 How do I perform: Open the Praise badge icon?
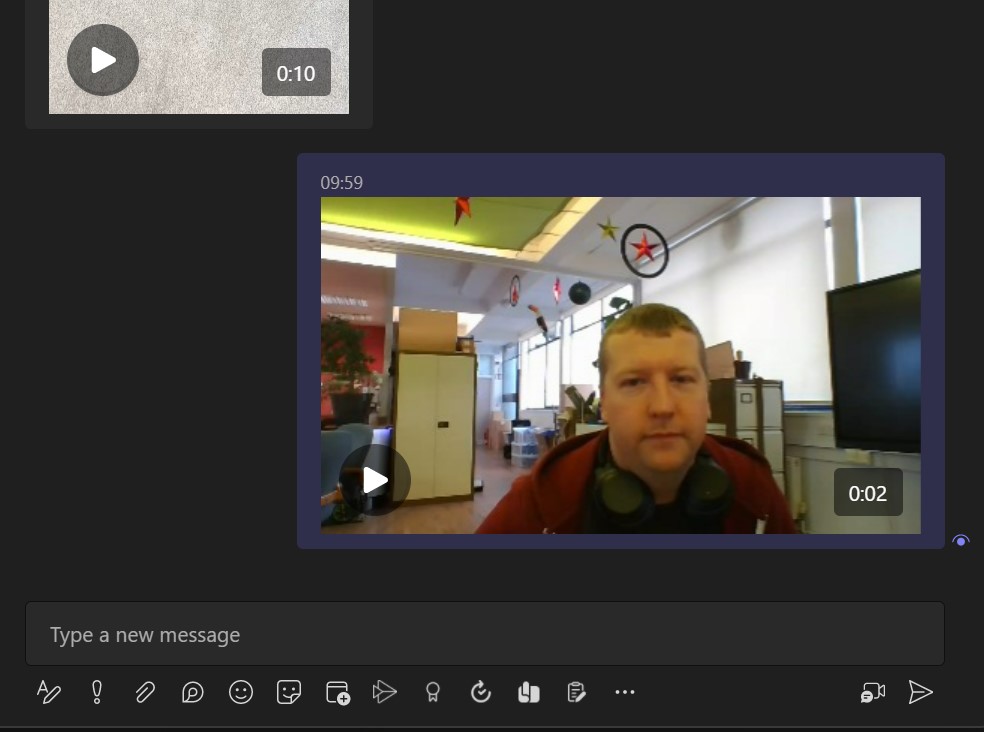pyautogui.click(x=432, y=692)
